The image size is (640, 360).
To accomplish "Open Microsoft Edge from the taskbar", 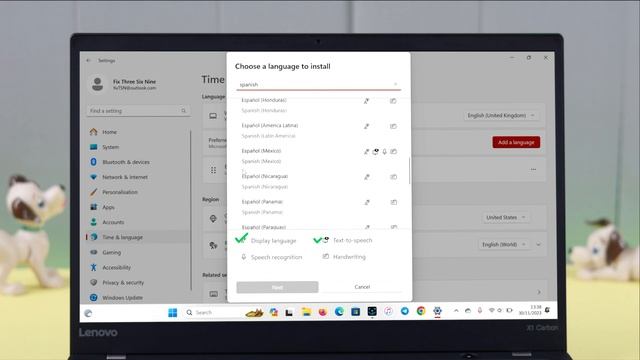I will [339, 312].
